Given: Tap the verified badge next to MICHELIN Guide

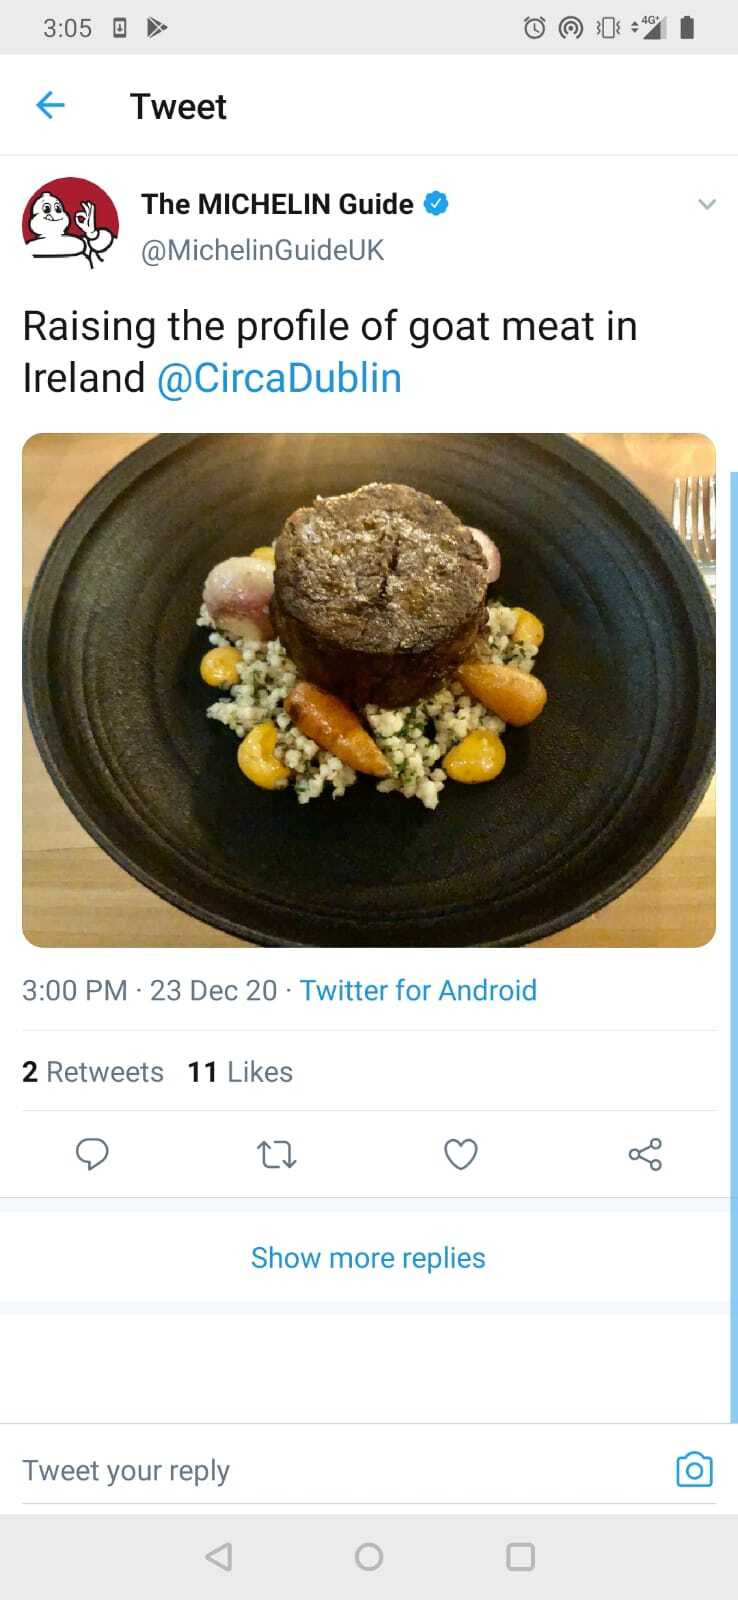Looking at the screenshot, I should (436, 204).
